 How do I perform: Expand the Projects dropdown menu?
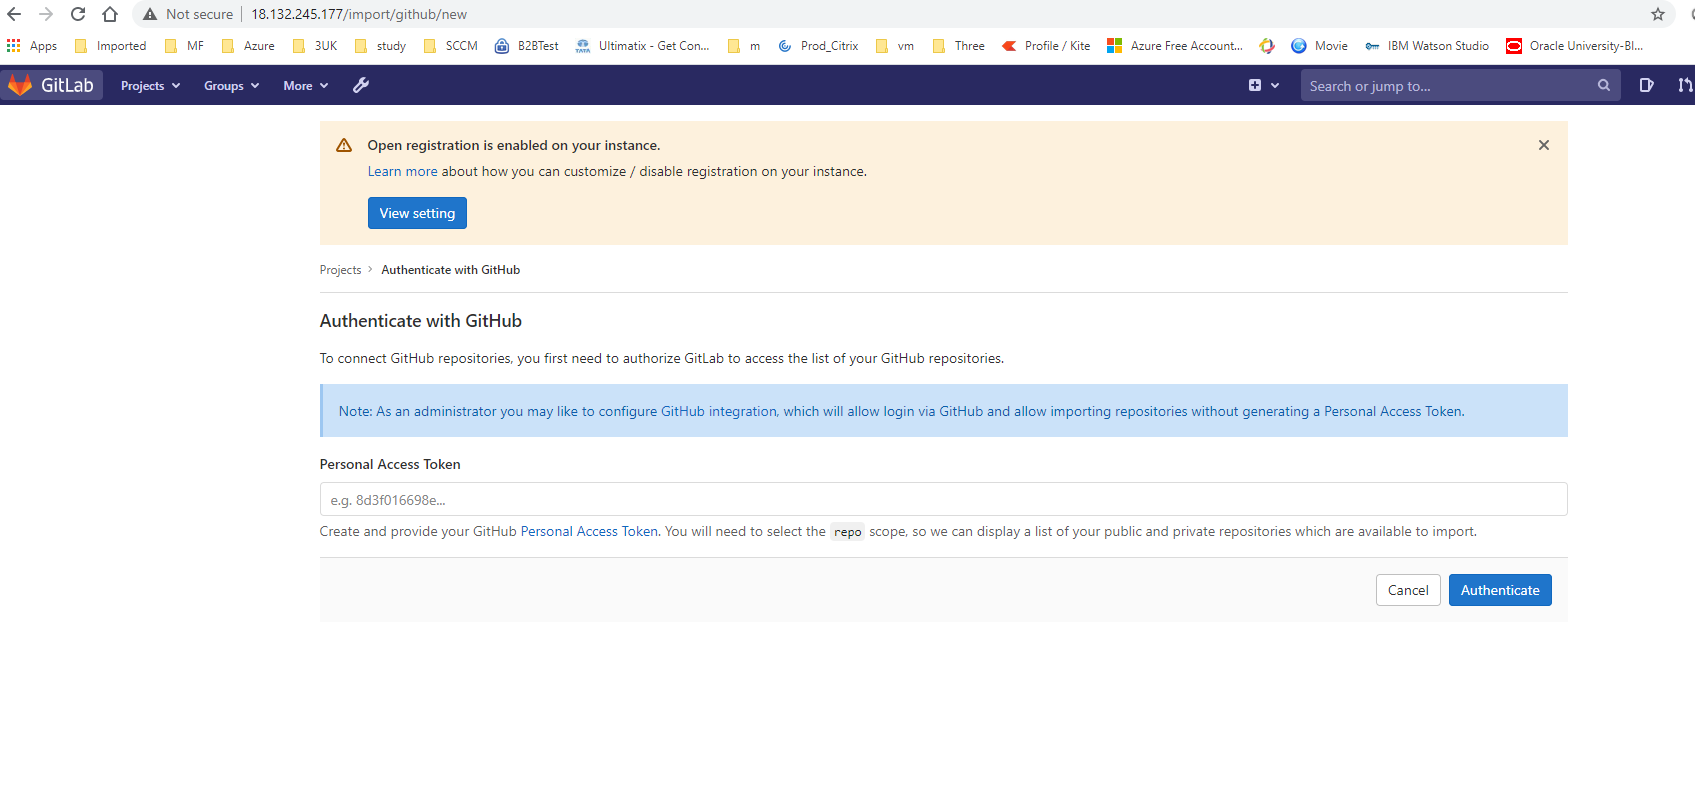151,85
